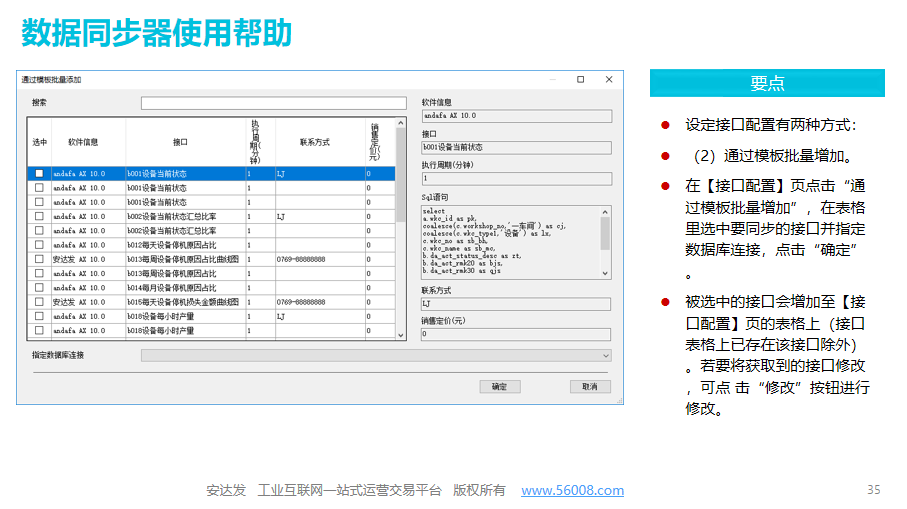Image resolution: width=907 pixels, height=509 pixels.
Task: Close the 通过模板批量添加 dialog
Action: click(608, 79)
